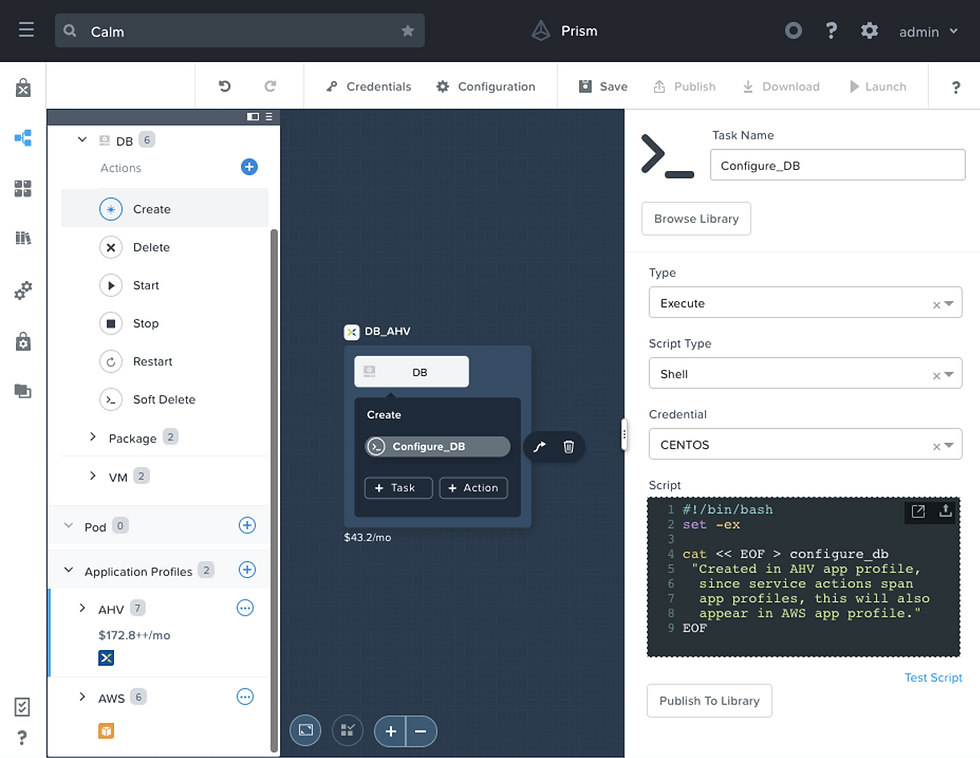Expand the AHV application profile

coord(82,607)
